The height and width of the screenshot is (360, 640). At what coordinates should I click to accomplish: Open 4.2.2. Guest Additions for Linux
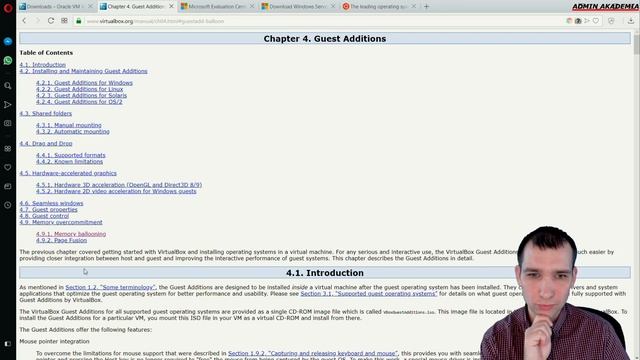(x=79, y=89)
